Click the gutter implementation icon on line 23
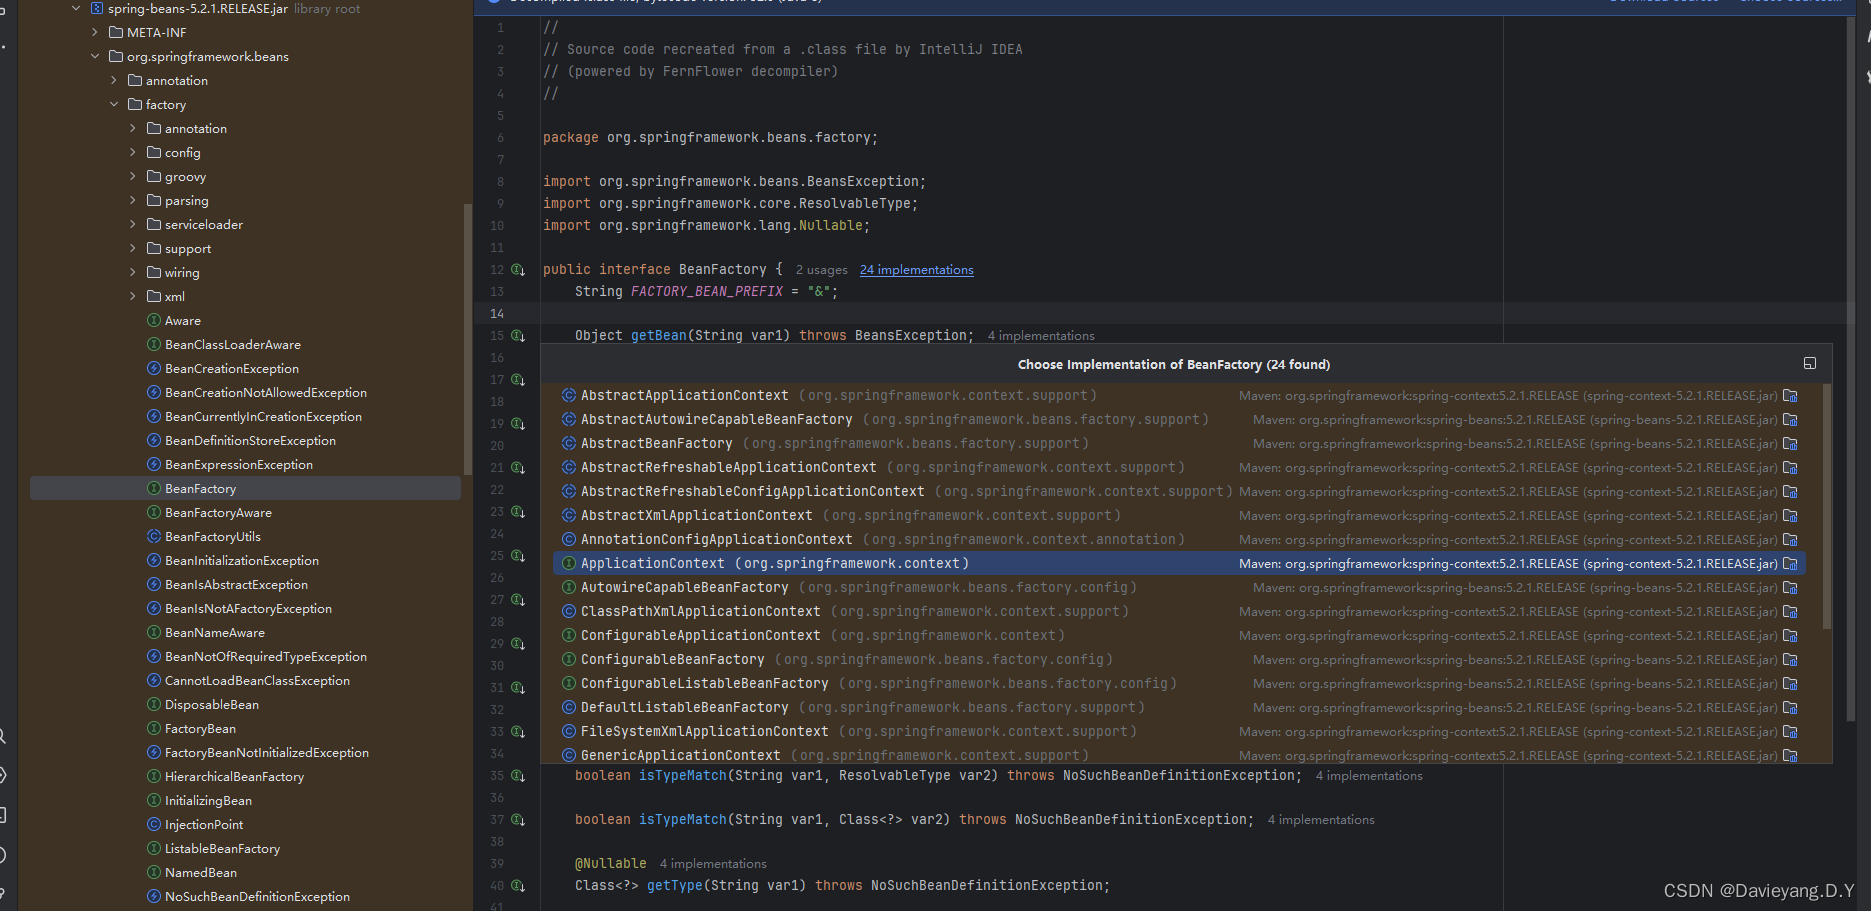 coord(518,512)
